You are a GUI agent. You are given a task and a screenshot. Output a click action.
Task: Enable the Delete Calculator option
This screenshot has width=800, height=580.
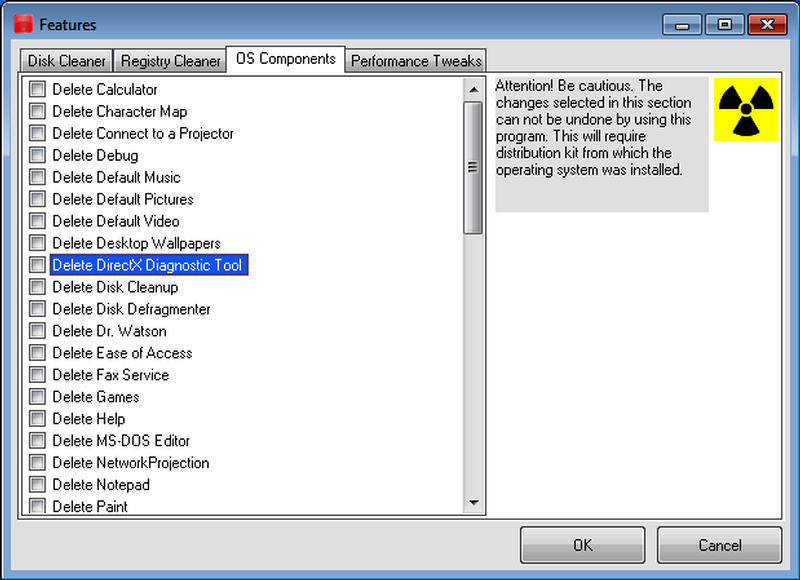point(36,89)
